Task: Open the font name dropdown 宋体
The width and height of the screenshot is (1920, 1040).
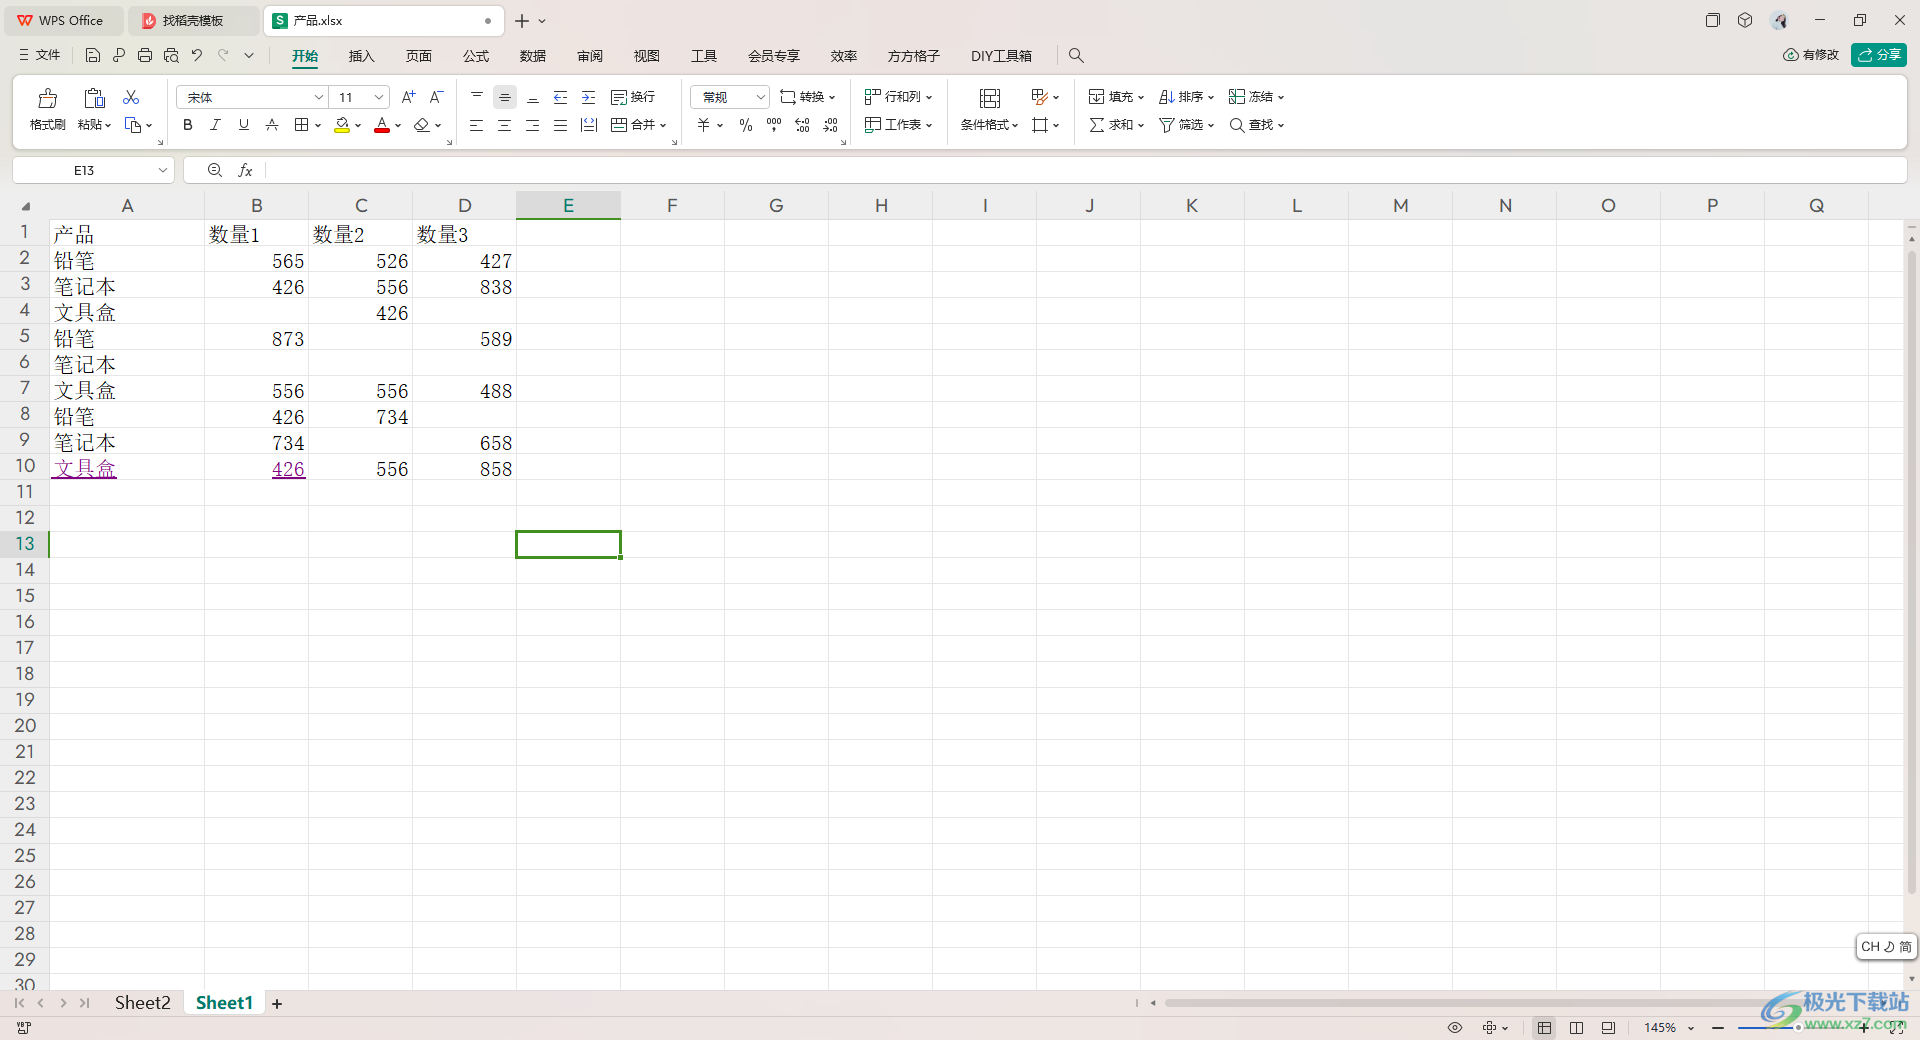Action: click(319, 97)
